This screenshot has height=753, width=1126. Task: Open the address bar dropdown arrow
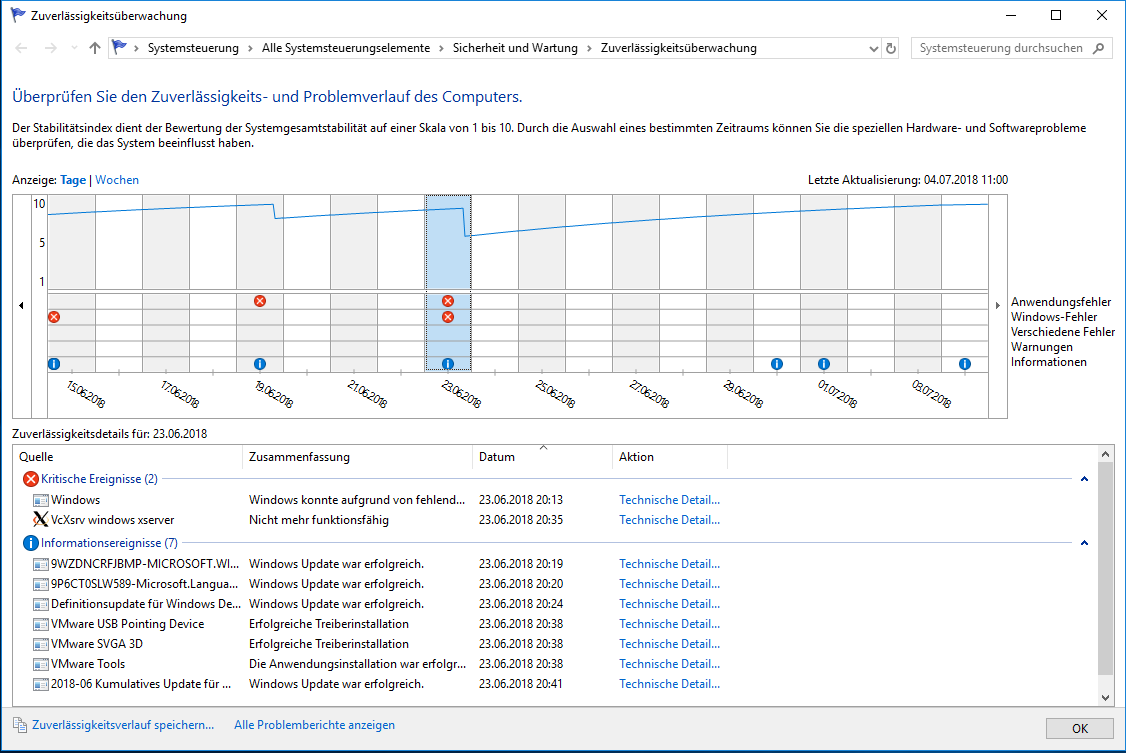coord(871,47)
